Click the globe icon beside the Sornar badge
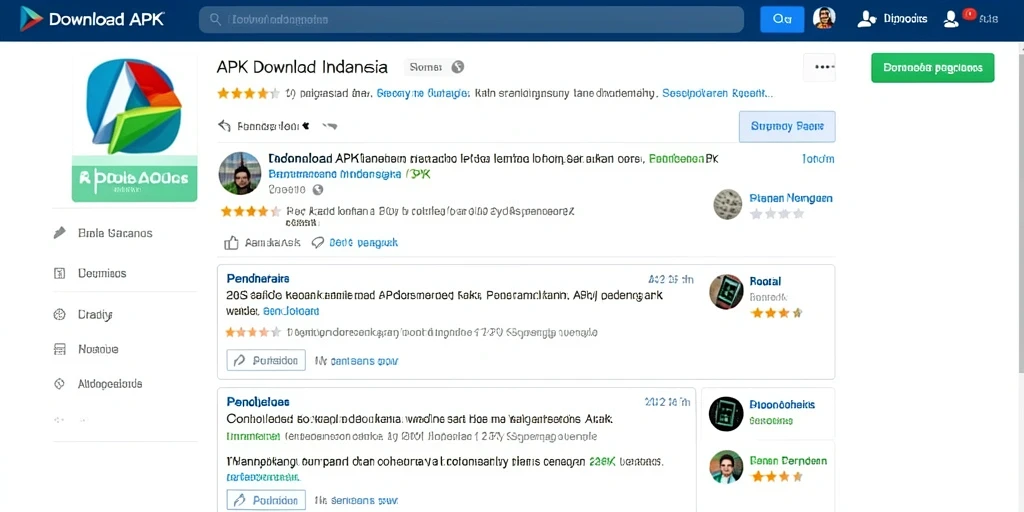This screenshot has height=512, width=1024. click(458, 67)
